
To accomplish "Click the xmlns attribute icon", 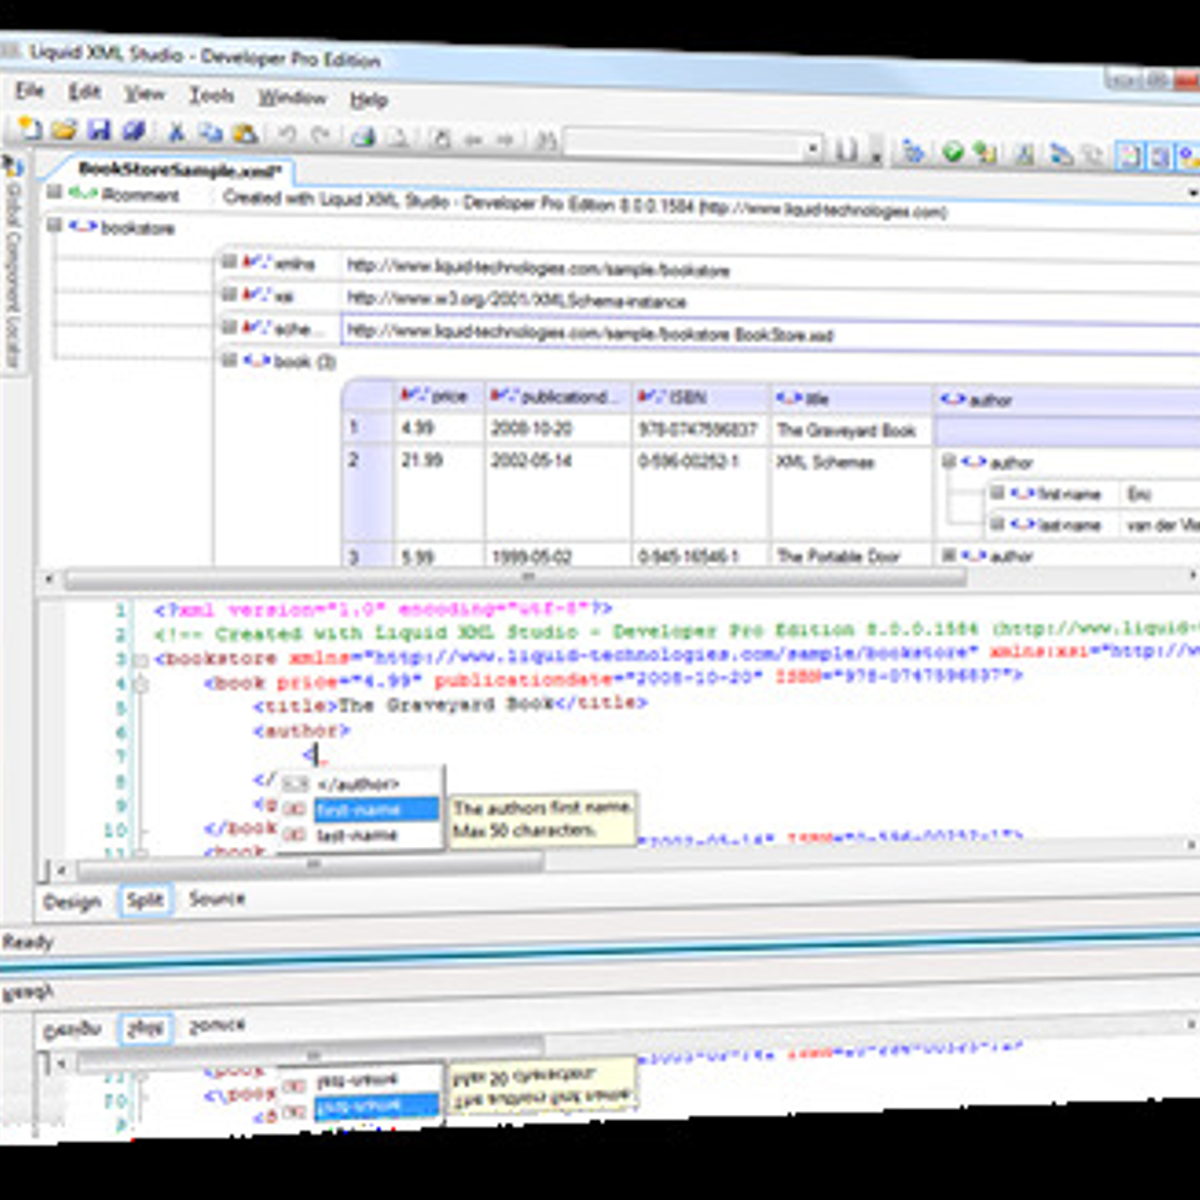I will [256, 263].
